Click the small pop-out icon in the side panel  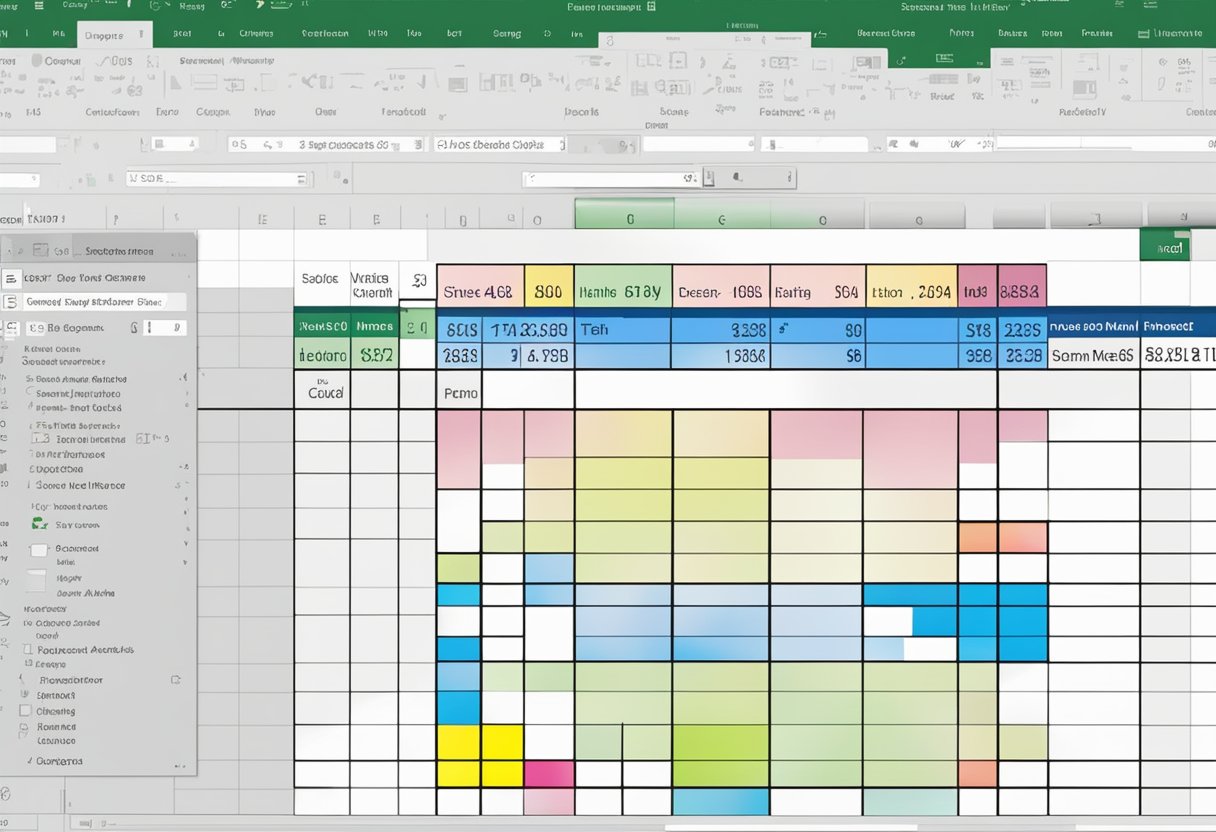[x=176, y=680]
